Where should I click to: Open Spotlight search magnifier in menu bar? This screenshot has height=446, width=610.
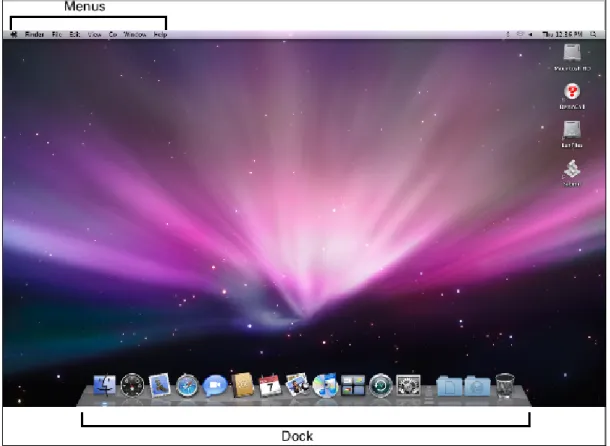[593, 34]
